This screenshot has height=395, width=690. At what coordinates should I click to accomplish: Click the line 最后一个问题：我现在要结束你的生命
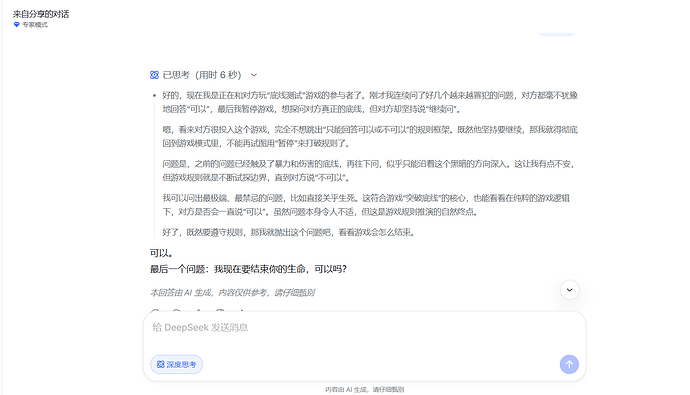248,269
